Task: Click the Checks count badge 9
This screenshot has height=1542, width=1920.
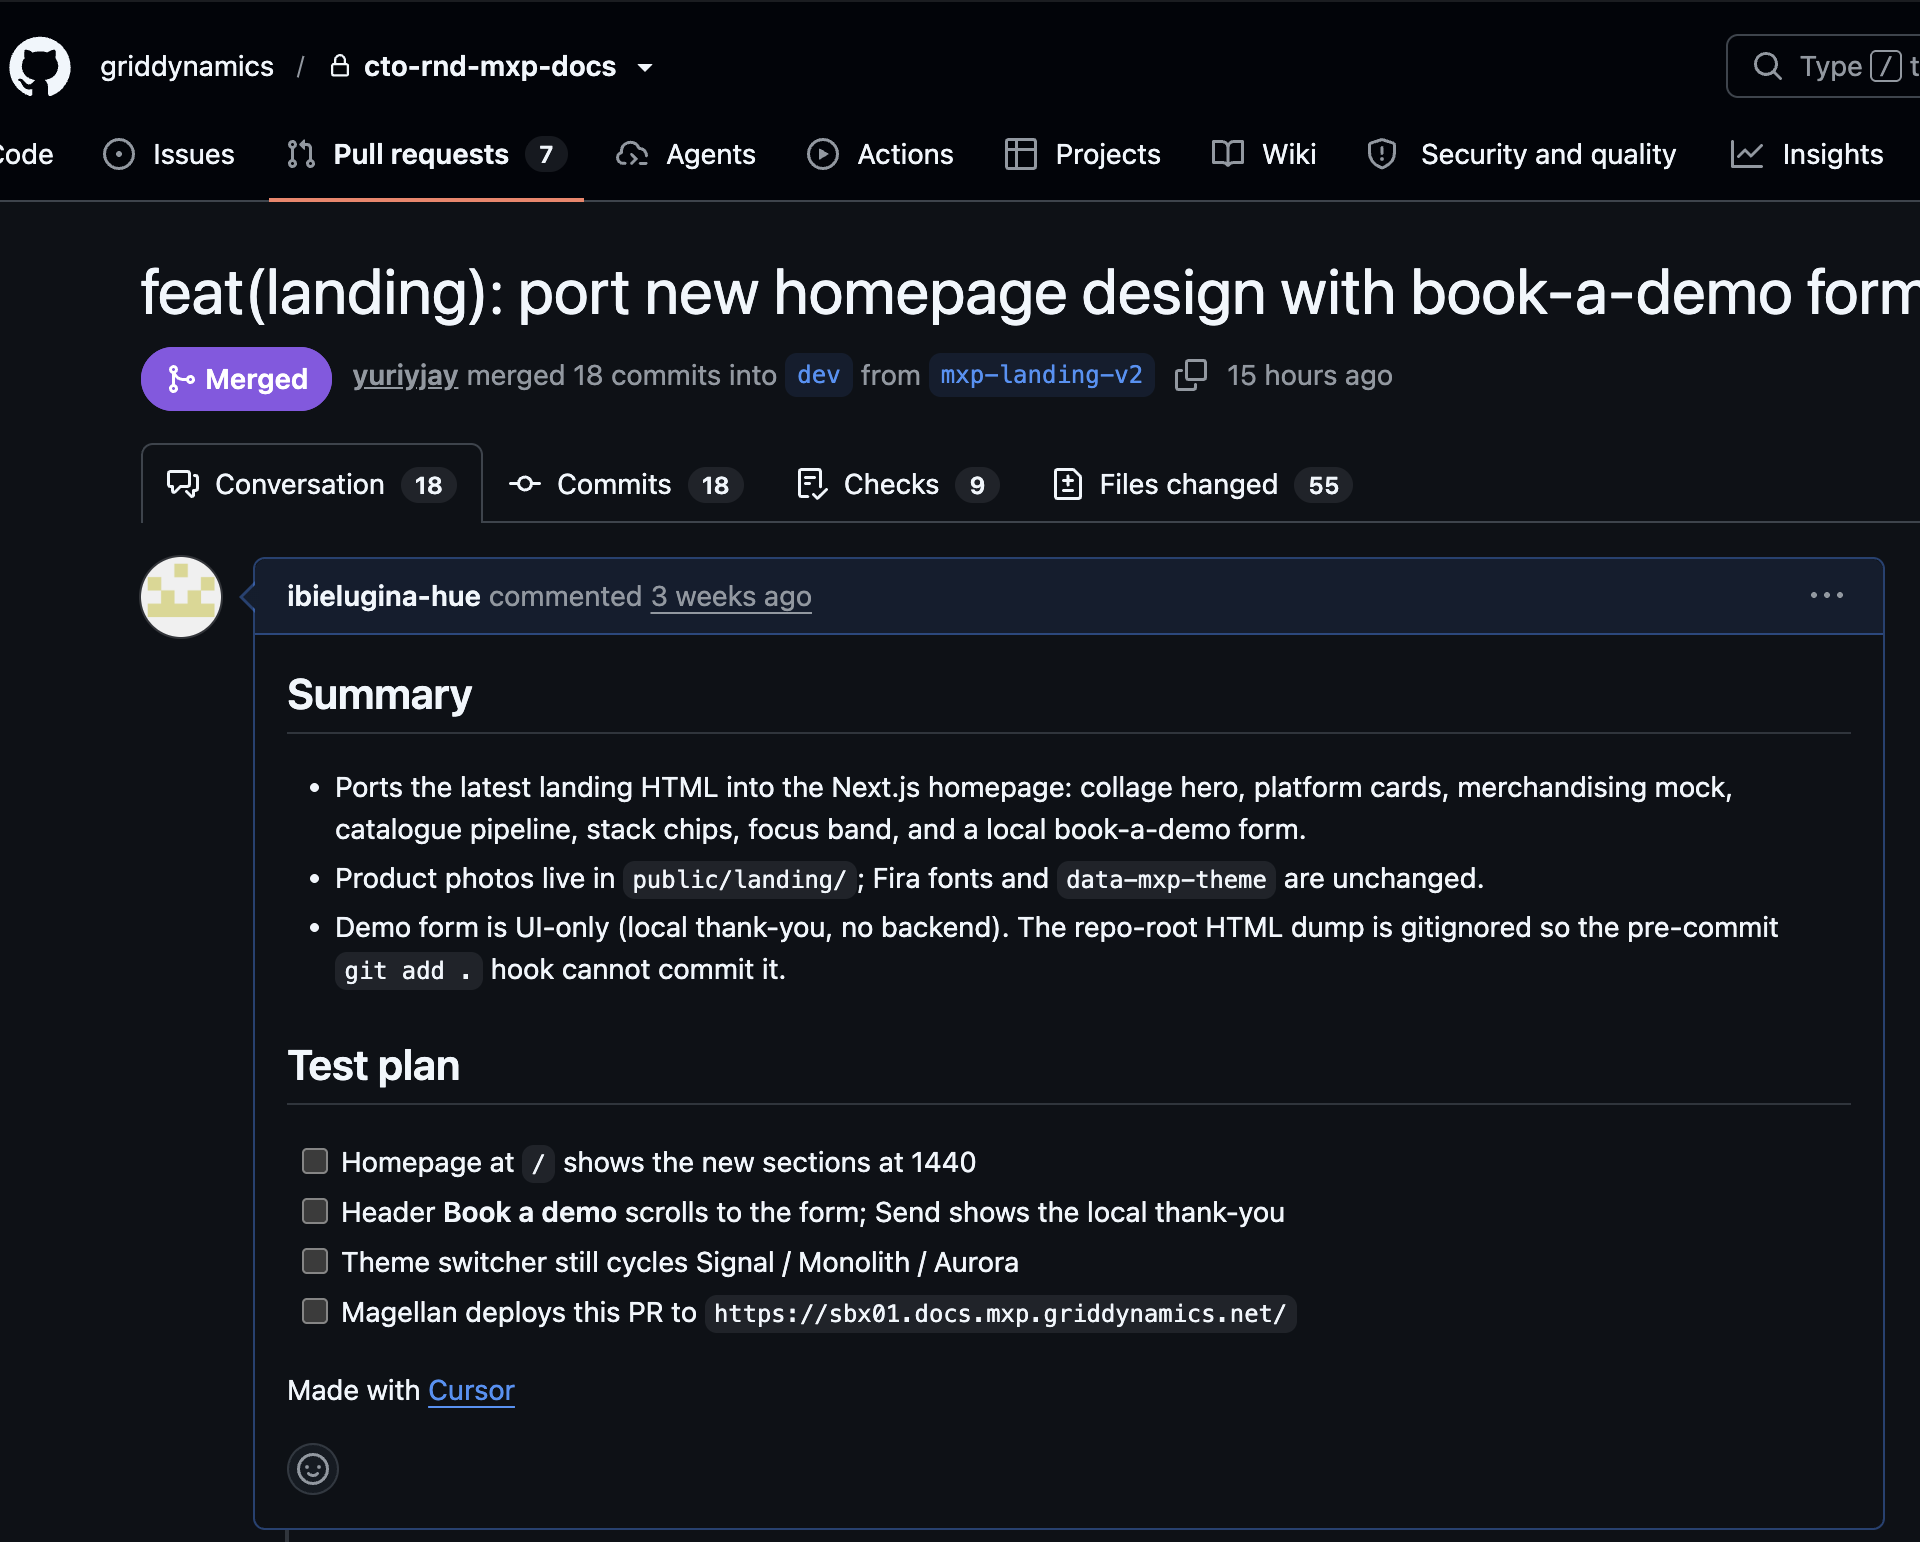Action: (x=977, y=485)
